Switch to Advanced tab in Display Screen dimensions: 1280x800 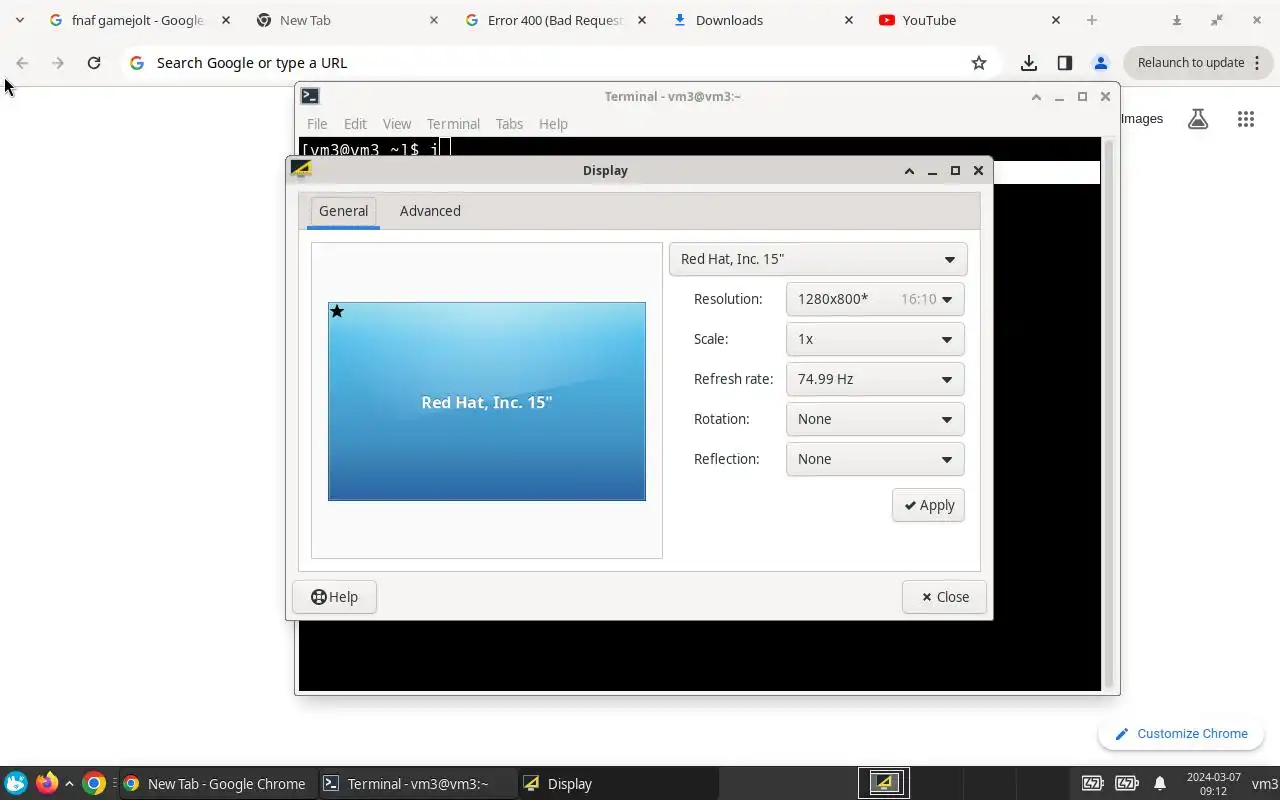tap(430, 211)
